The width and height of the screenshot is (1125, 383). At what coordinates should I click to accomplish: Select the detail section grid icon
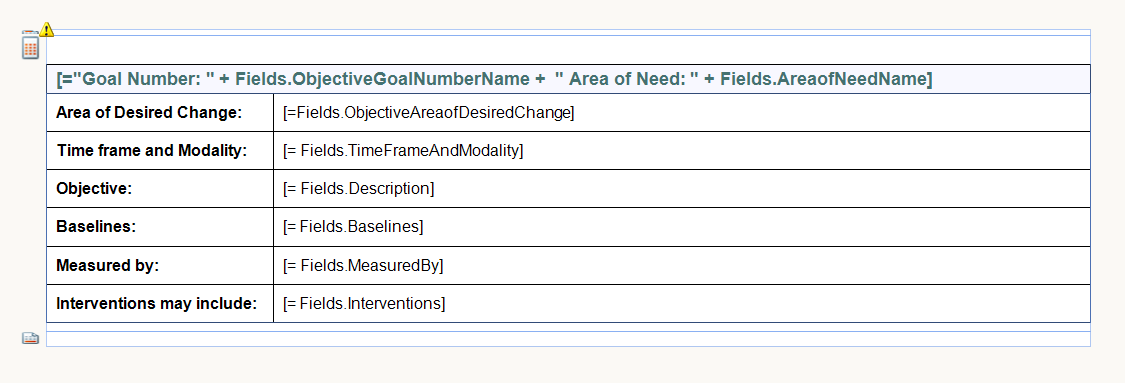(30, 48)
